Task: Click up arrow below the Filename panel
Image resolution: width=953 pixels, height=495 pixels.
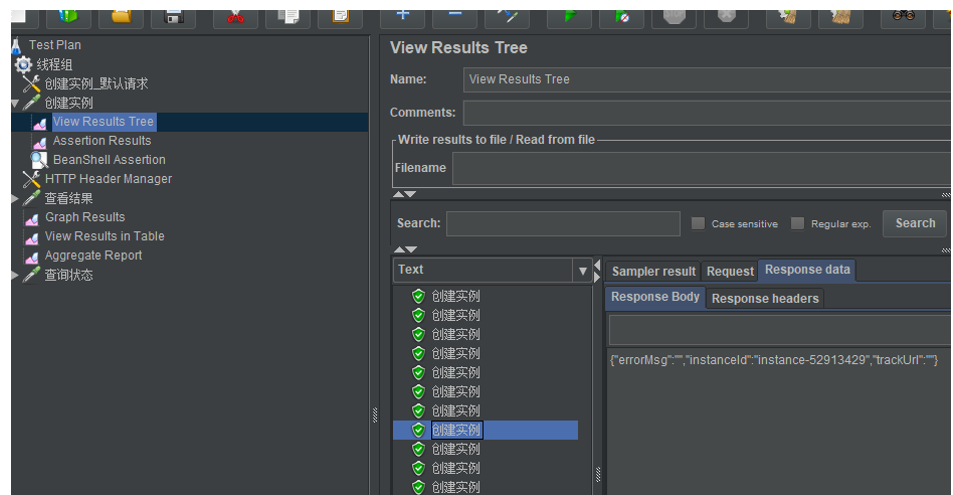Action: (x=398, y=194)
